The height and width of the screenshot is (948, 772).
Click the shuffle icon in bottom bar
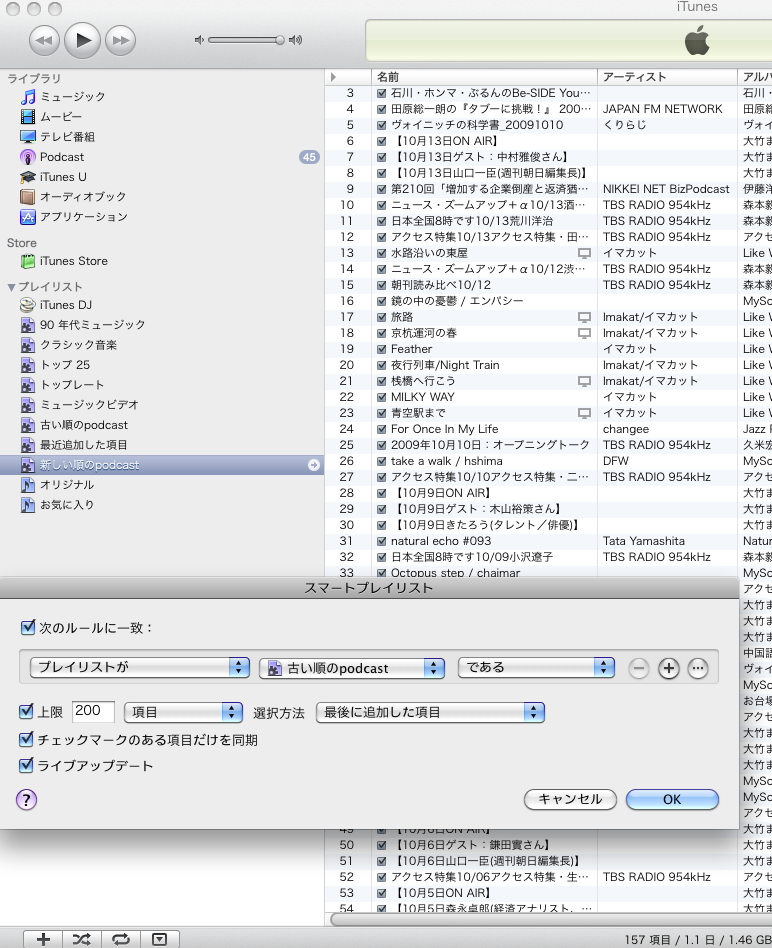pyautogui.click(x=82, y=939)
